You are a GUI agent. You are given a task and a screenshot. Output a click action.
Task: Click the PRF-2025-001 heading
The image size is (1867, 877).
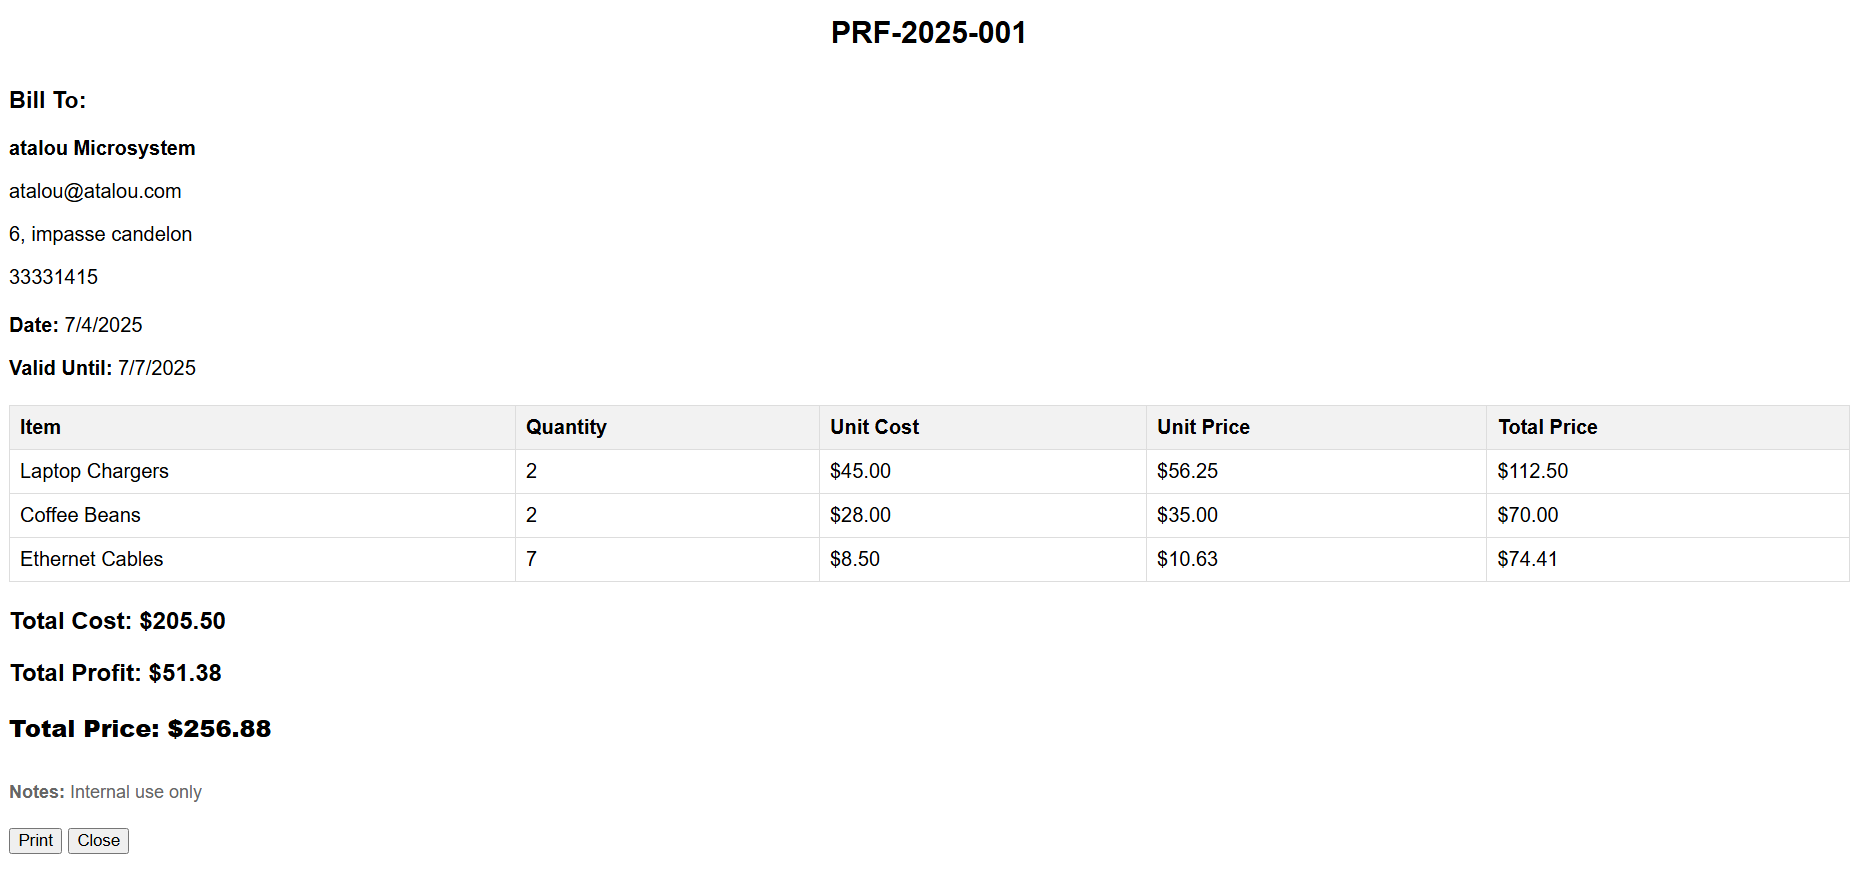point(928,33)
